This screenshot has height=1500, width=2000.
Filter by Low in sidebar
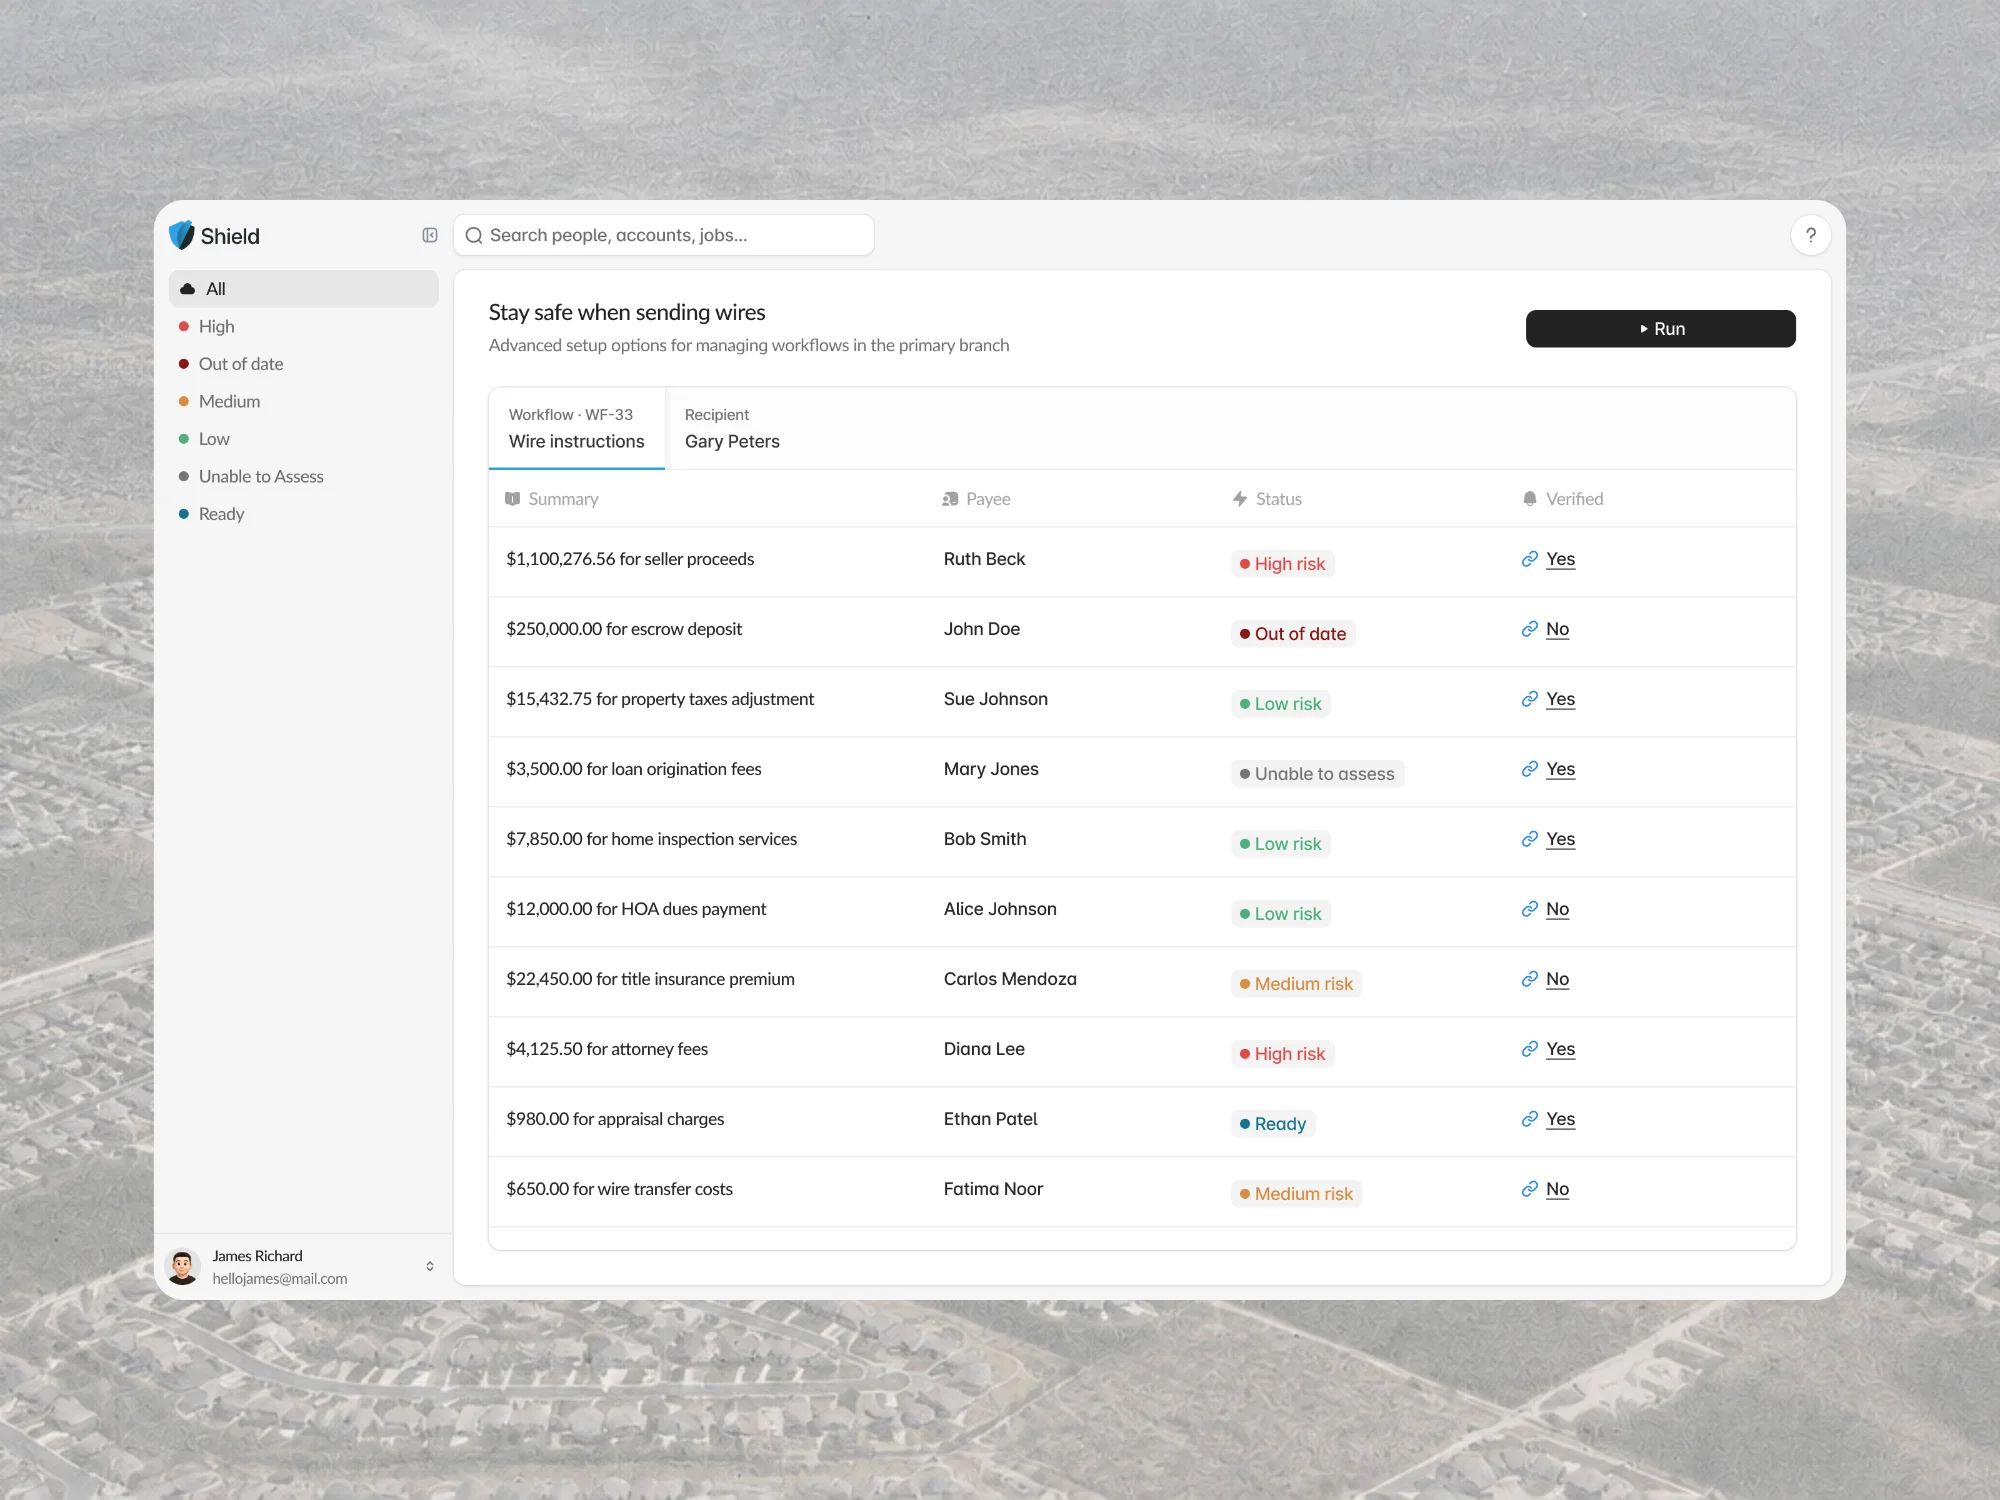(303, 439)
